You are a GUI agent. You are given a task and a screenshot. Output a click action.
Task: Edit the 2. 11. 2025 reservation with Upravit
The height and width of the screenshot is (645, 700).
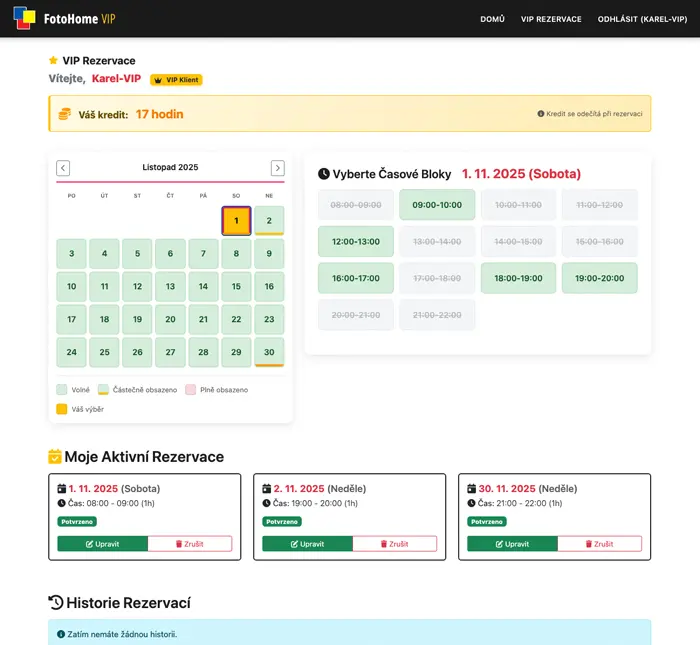click(307, 544)
